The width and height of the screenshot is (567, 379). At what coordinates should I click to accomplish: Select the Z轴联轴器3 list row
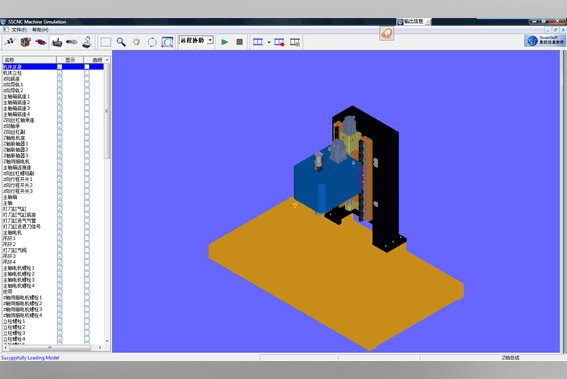point(54,156)
